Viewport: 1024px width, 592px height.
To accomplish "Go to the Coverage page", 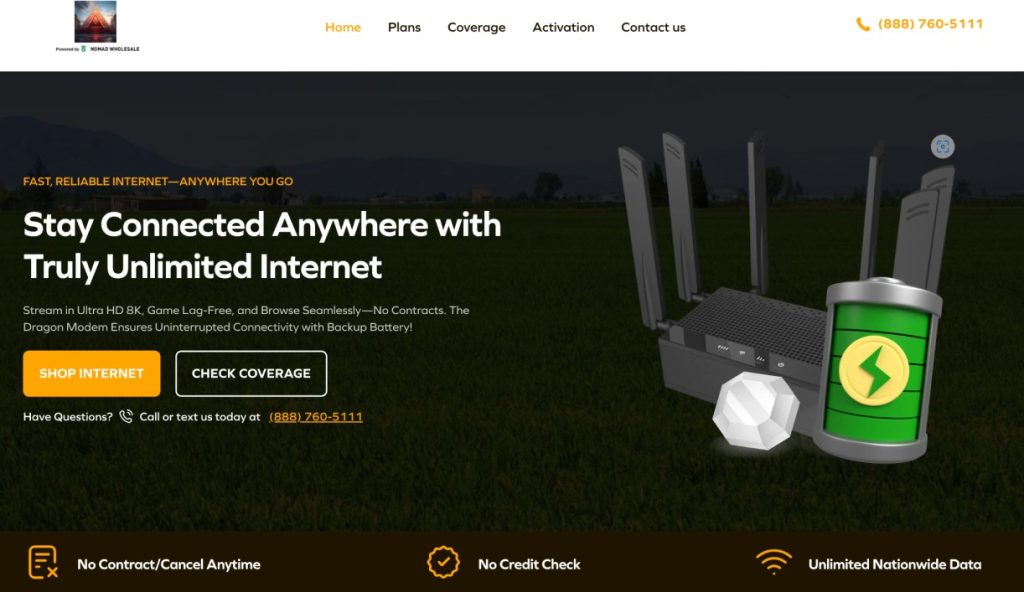I will coord(476,27).
